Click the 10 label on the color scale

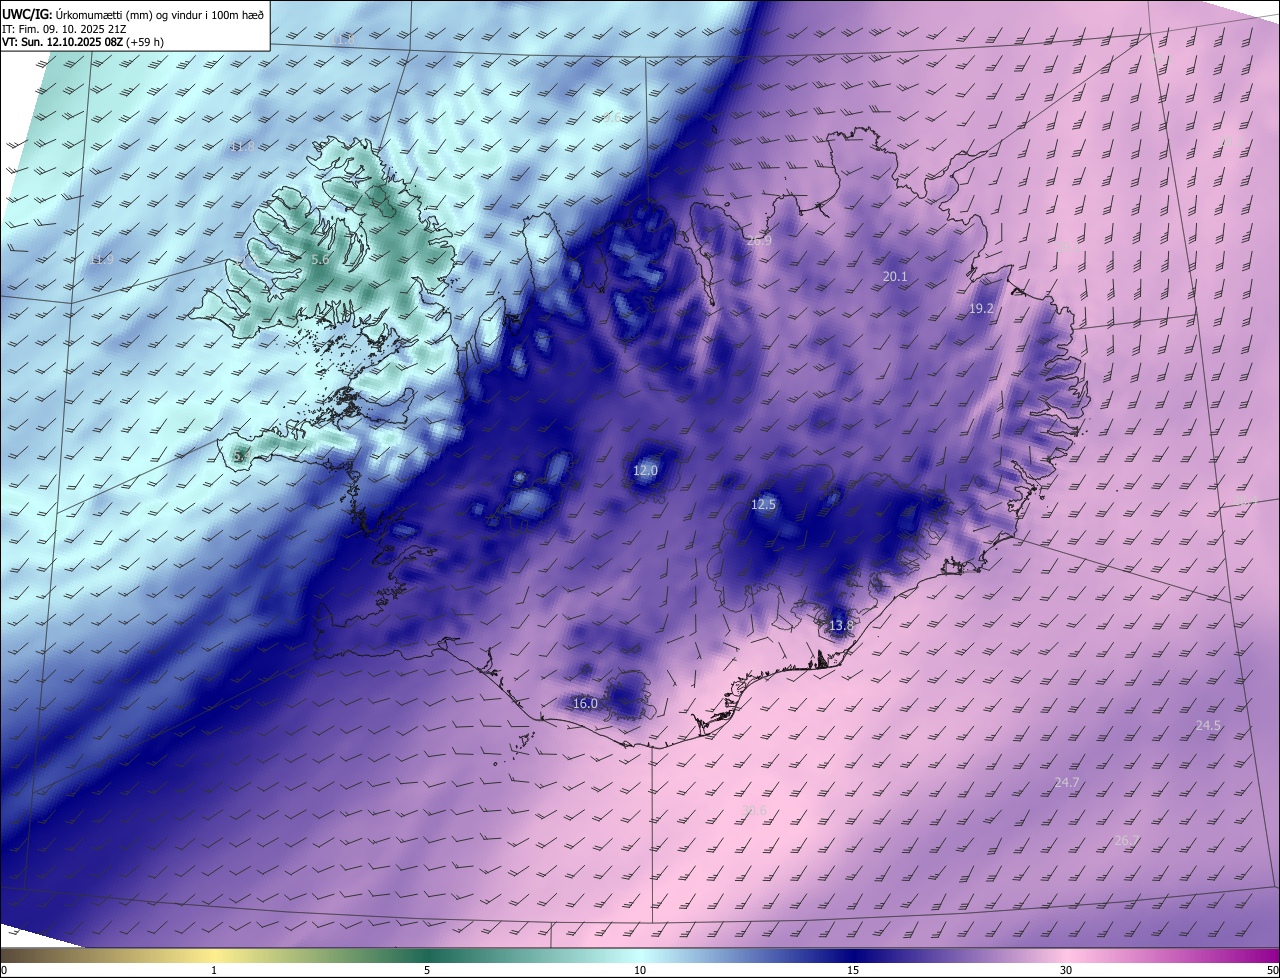640,970
